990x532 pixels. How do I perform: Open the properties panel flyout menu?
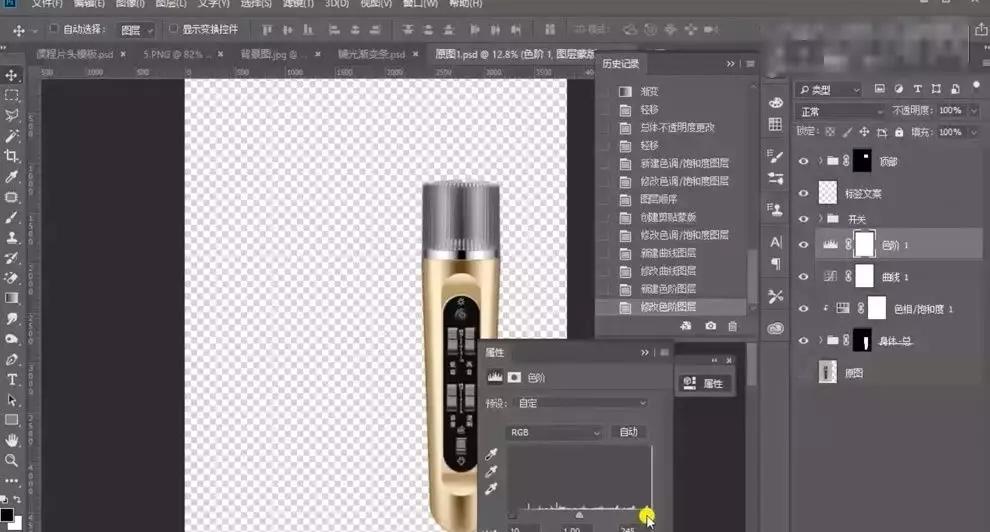pos(664,353)
